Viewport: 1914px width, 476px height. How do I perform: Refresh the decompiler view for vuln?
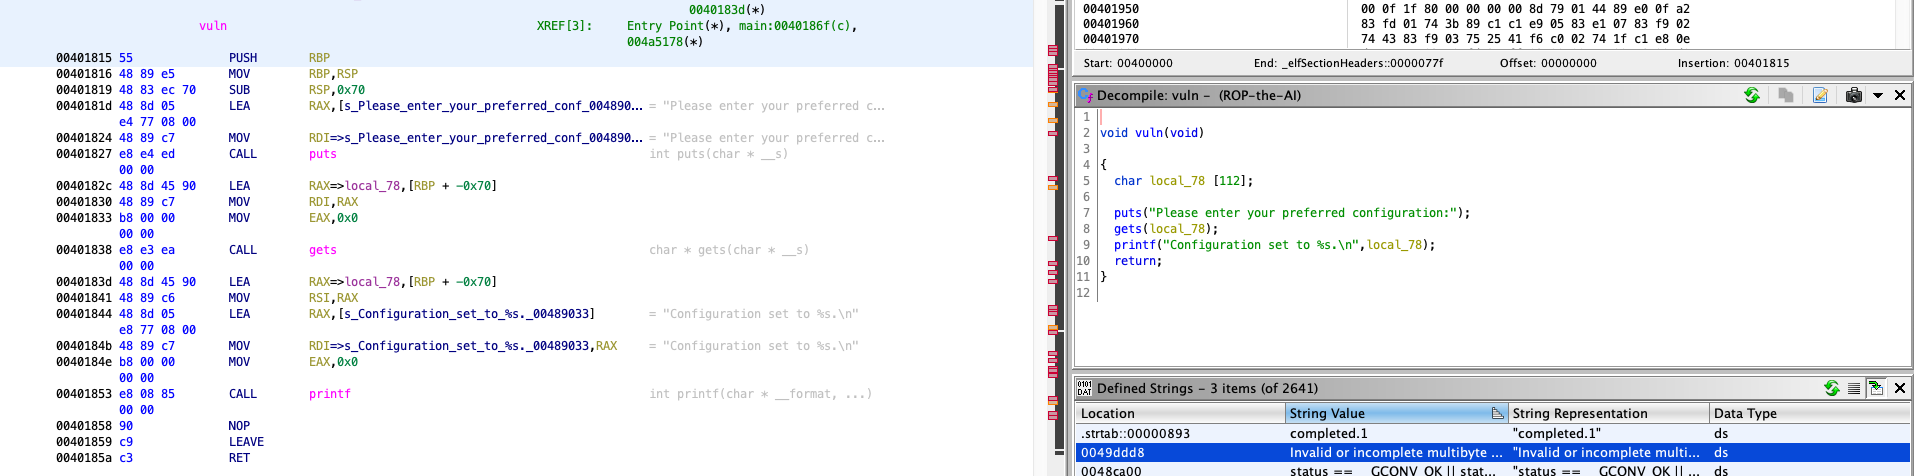tap(1751, 95)
